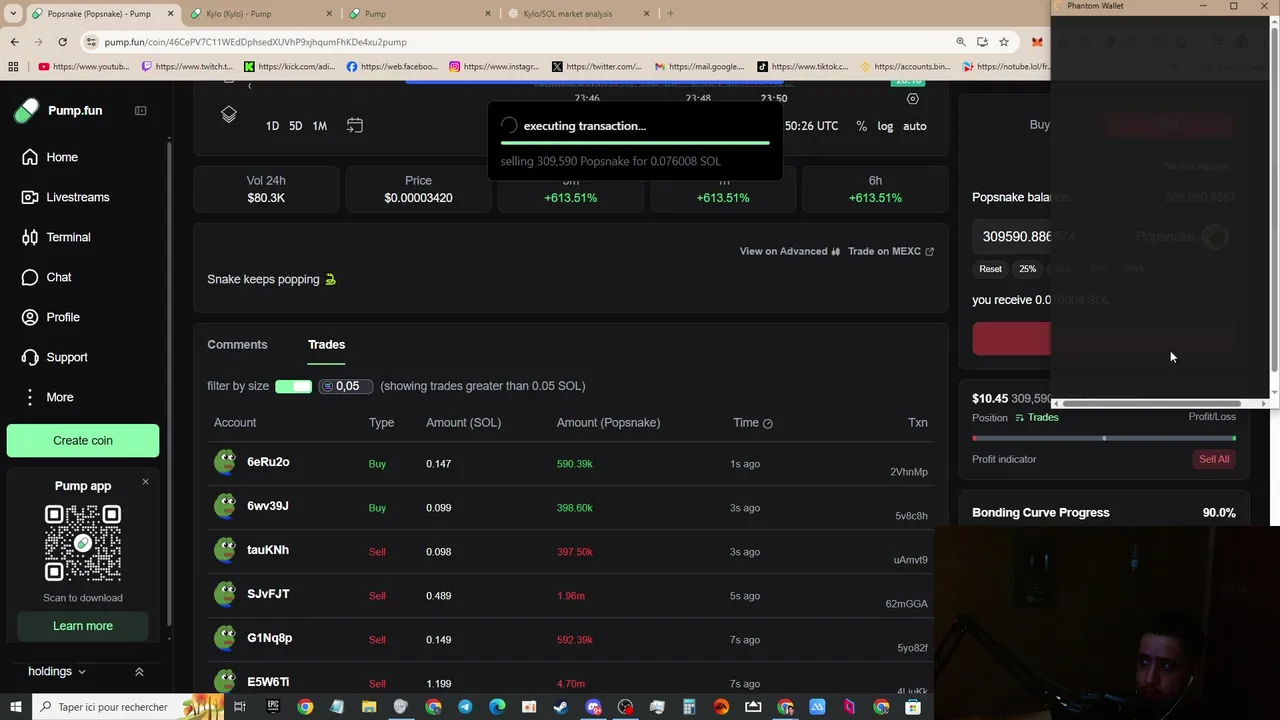The height and width of the screenshot is (720, 1280).
Task: Expand the holdings dropdown
Action: point(57,671)
